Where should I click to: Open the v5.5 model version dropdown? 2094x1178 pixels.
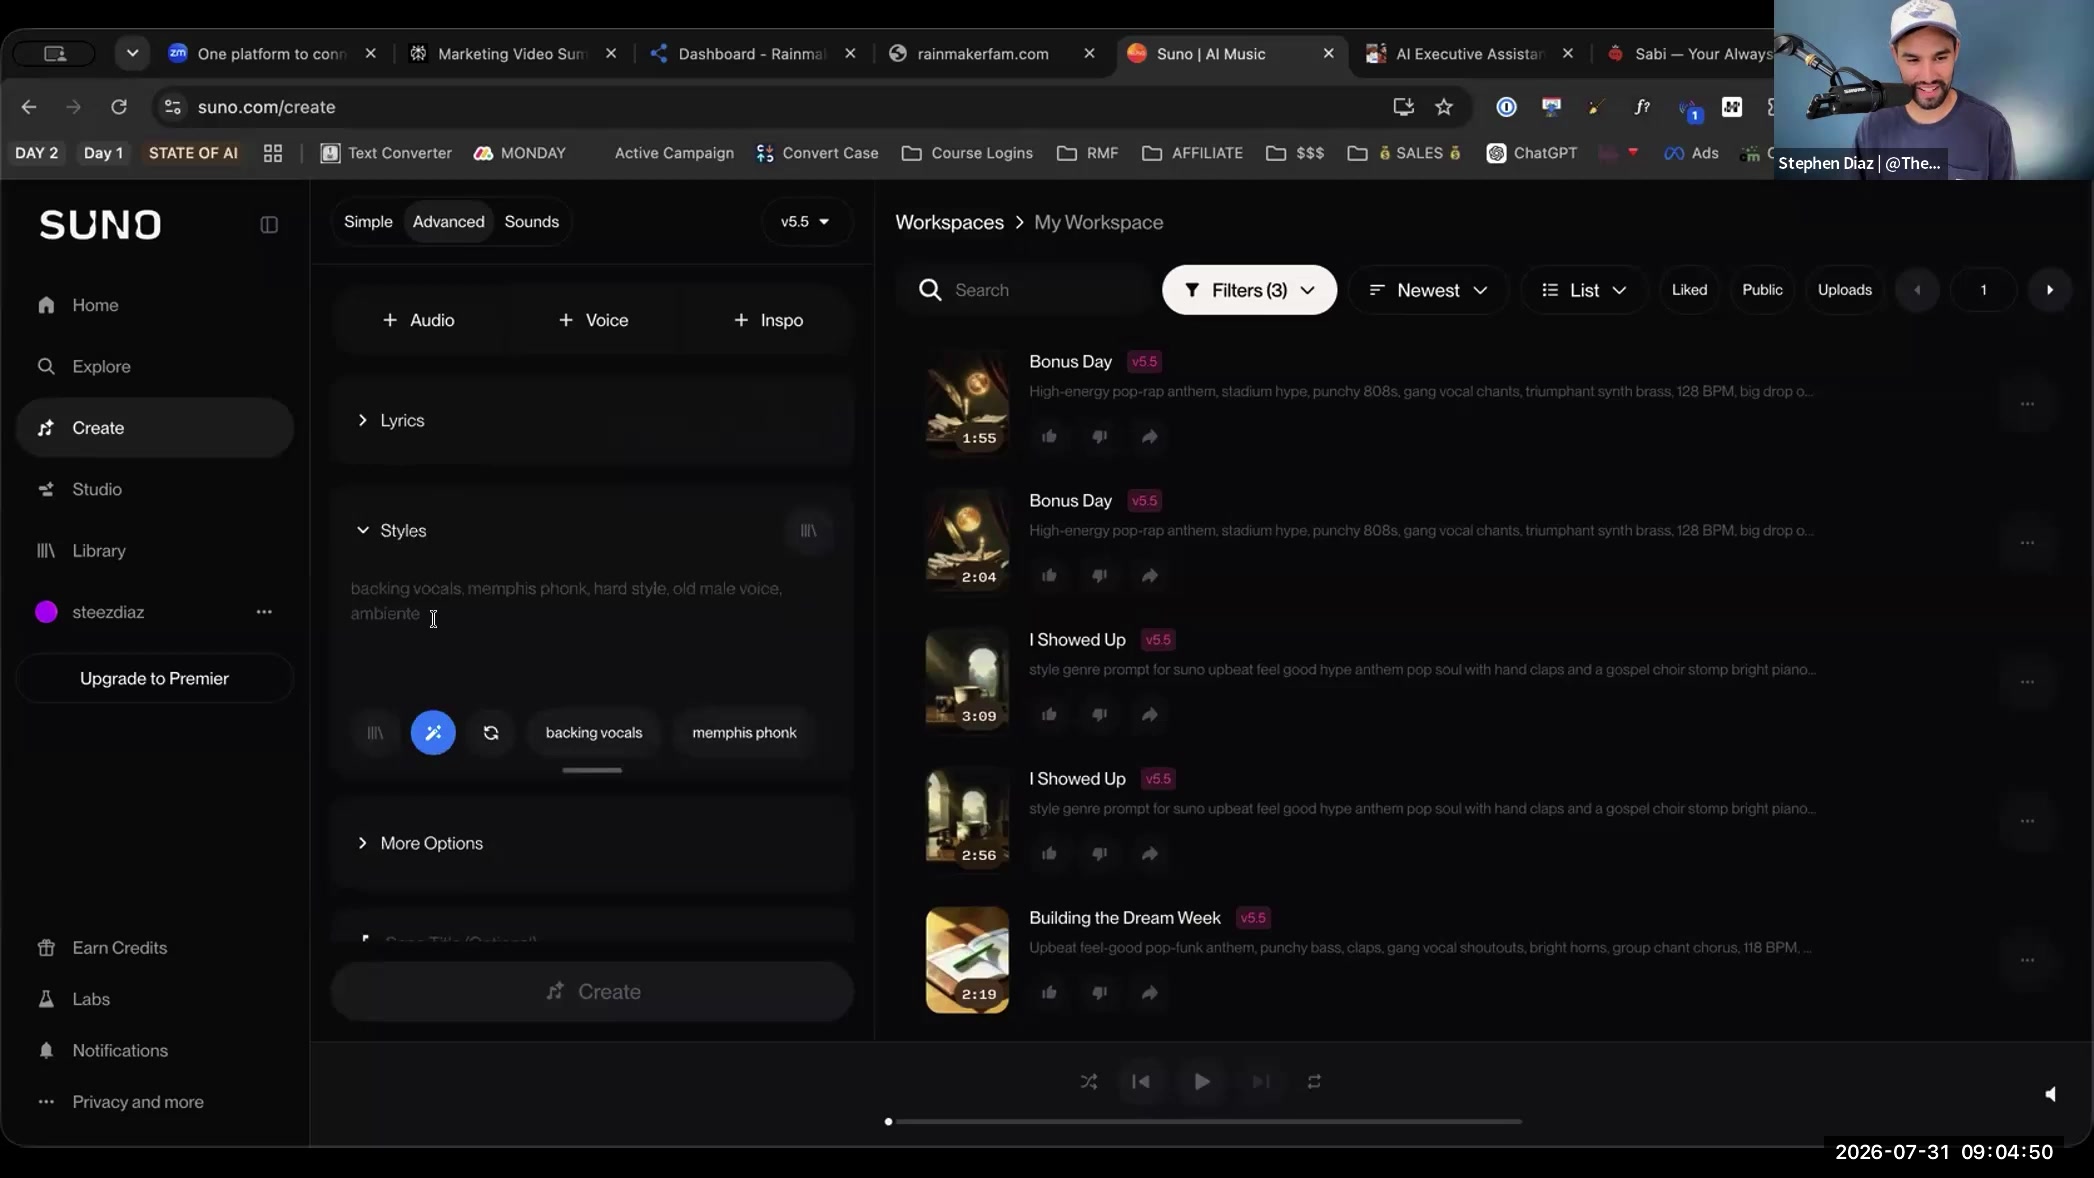pyautogui.click(x=805, y=222)
